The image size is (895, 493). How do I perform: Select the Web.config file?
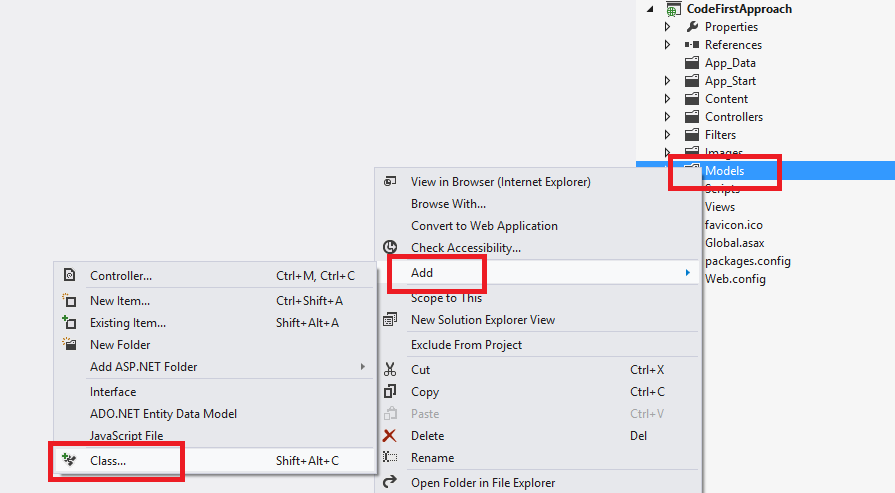coord(735,279)
